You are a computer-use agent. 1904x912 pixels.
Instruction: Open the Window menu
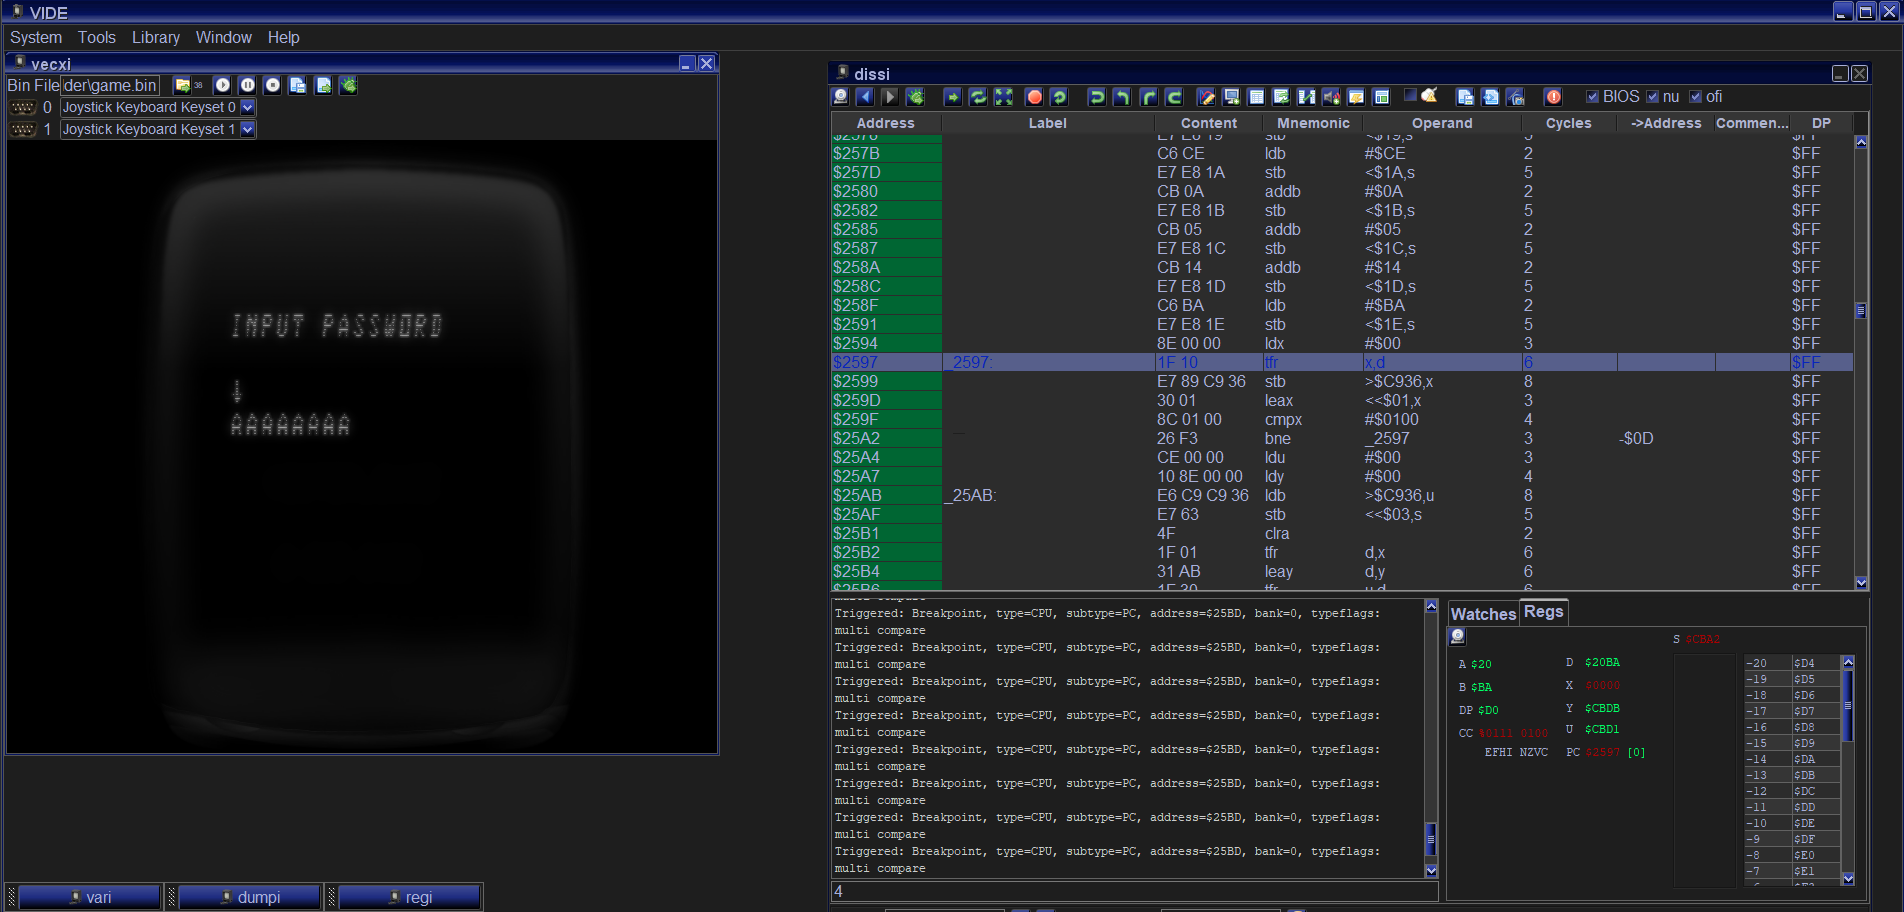[224, 37]
